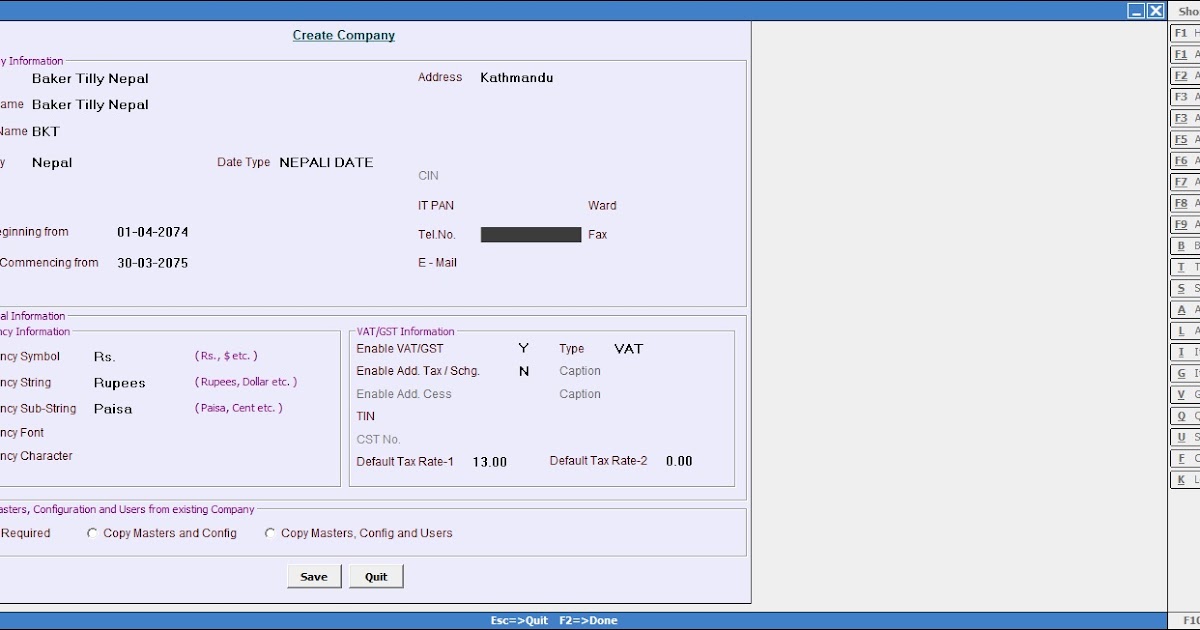Click the IT PAN label

[436, 205]
